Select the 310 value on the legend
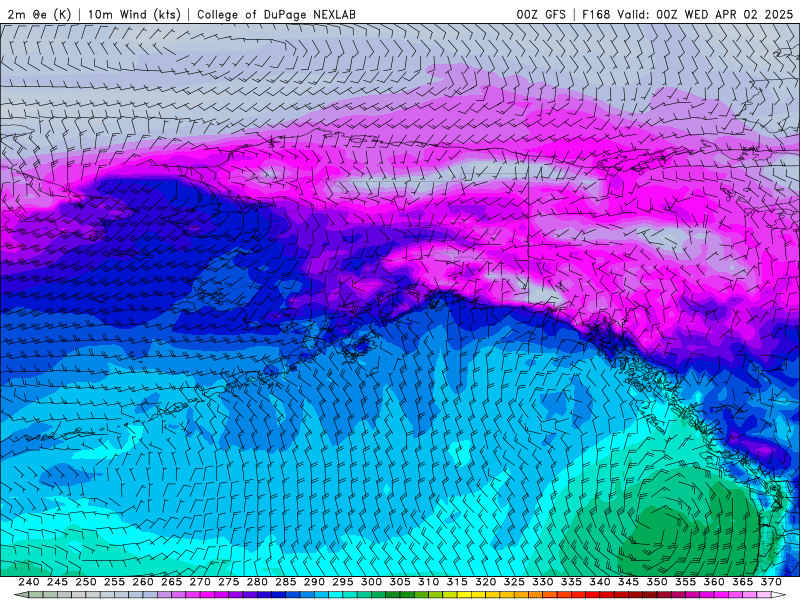 click(429, 582)
